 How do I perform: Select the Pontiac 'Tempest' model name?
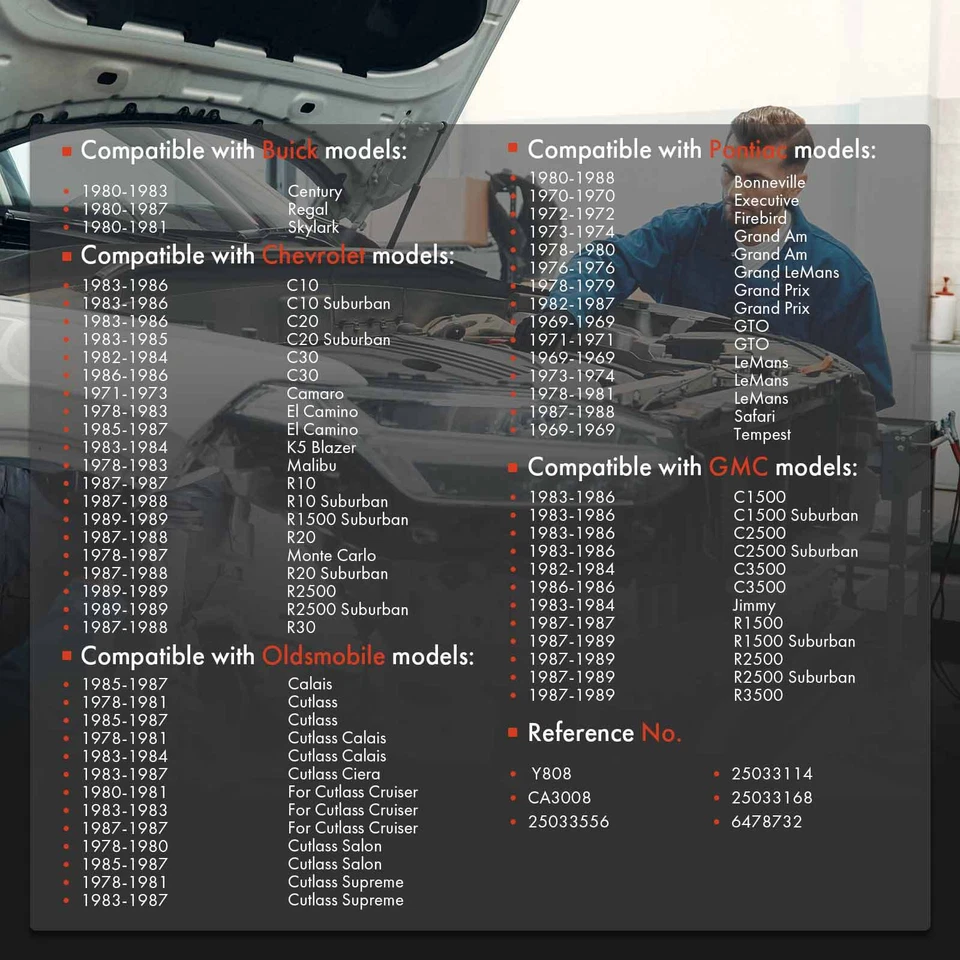[762, 435]
